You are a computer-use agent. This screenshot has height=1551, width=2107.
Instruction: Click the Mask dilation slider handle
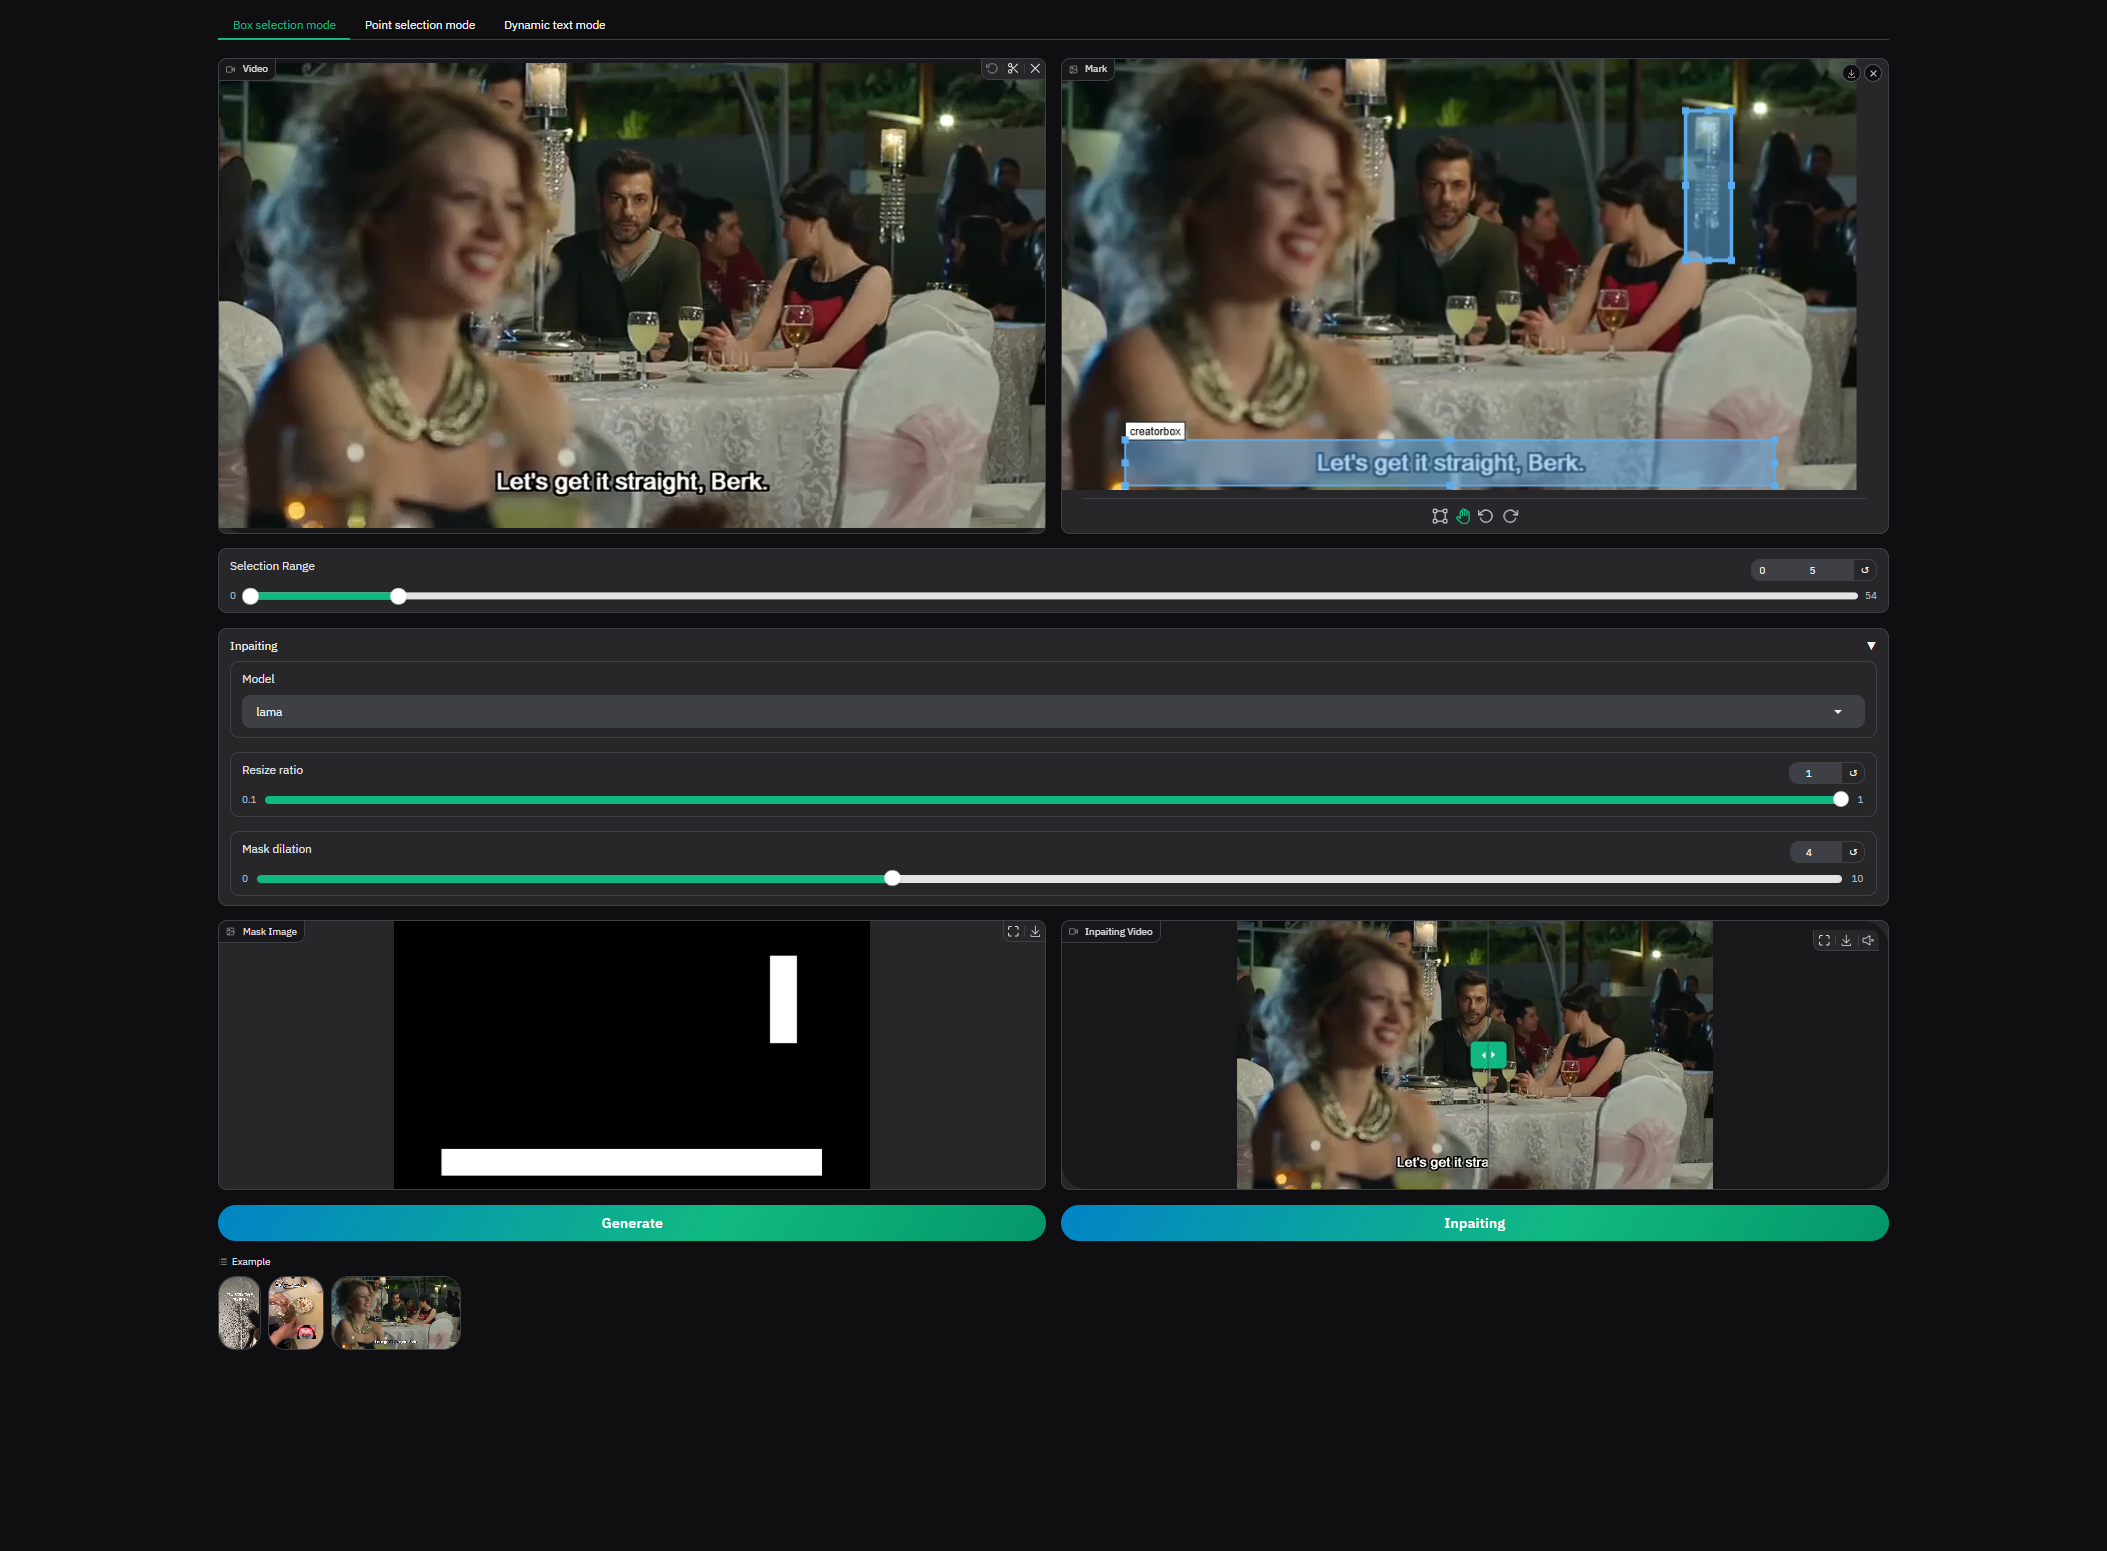click(x=892, y=878)
